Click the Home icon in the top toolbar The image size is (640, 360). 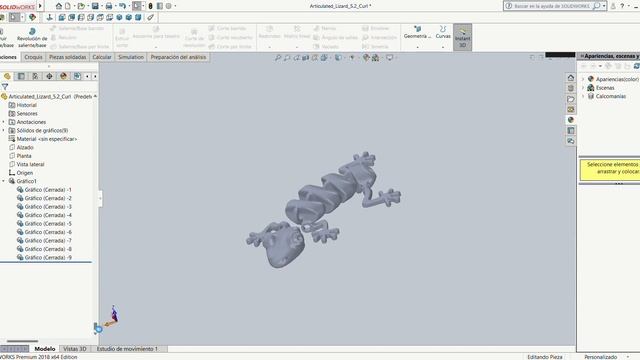coord(59,6)
